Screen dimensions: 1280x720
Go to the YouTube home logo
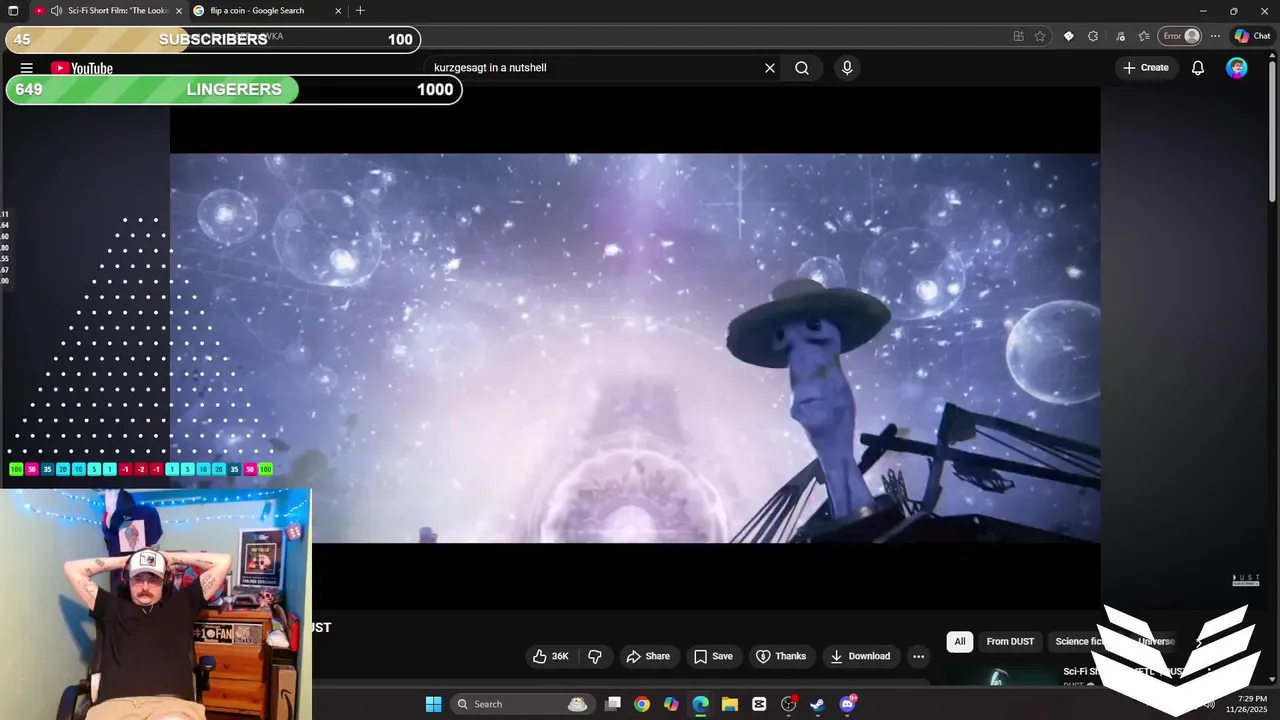(x=82, y=68)
